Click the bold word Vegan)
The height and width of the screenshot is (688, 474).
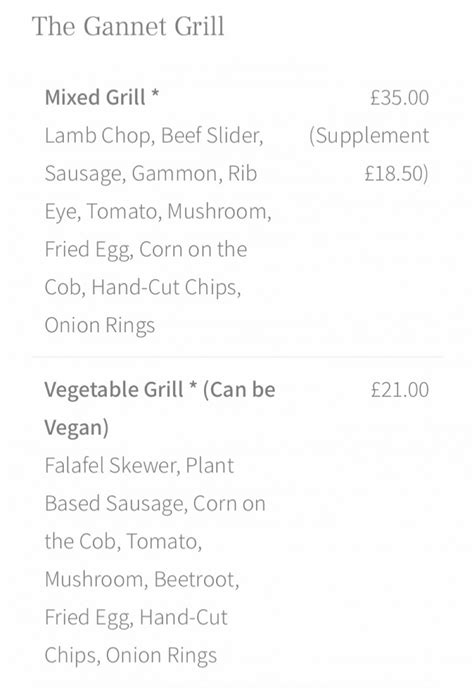click(76, 428)
